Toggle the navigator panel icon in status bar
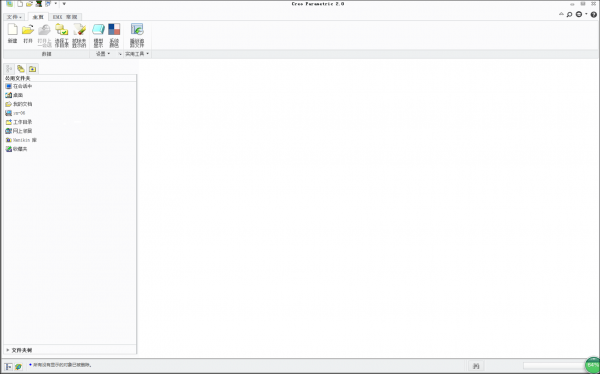 [8, 366]
